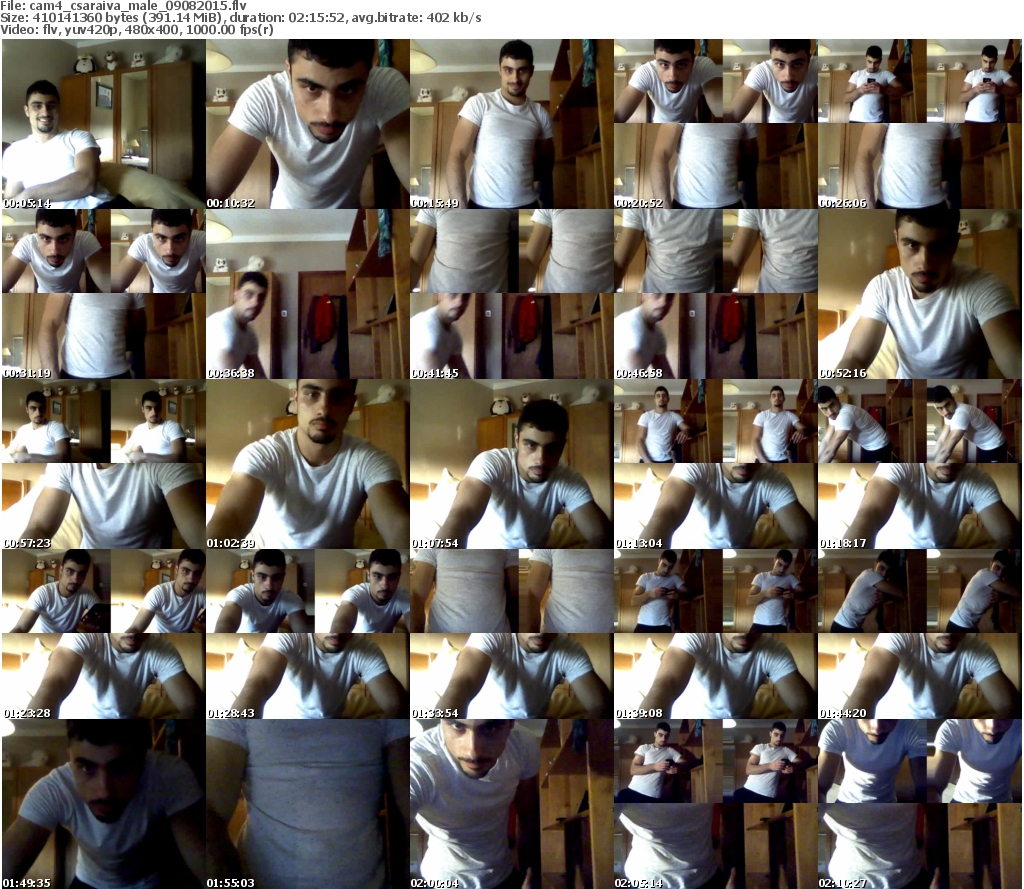Select the thumbnail stamped 02:05:14
The width and height of the screenshot is (1024, 889).
(x=716, y=803)
